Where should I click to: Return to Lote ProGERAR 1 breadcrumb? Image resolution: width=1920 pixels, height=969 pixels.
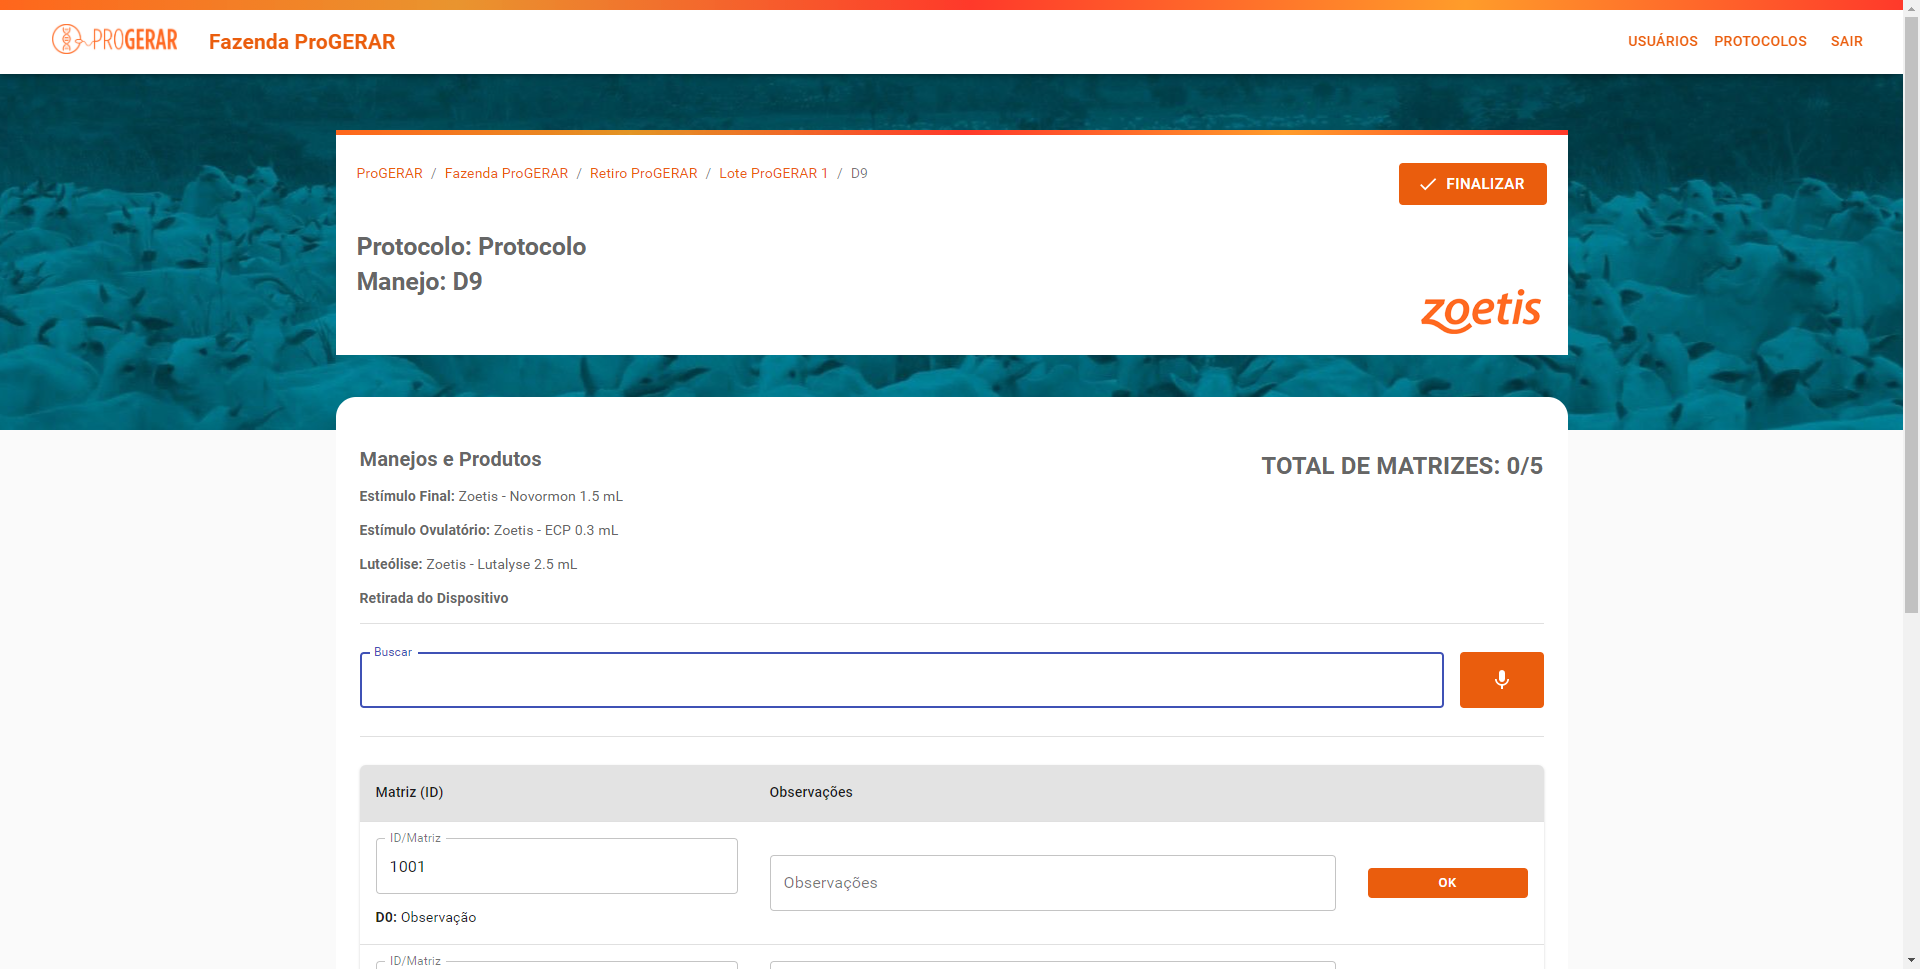773,173
